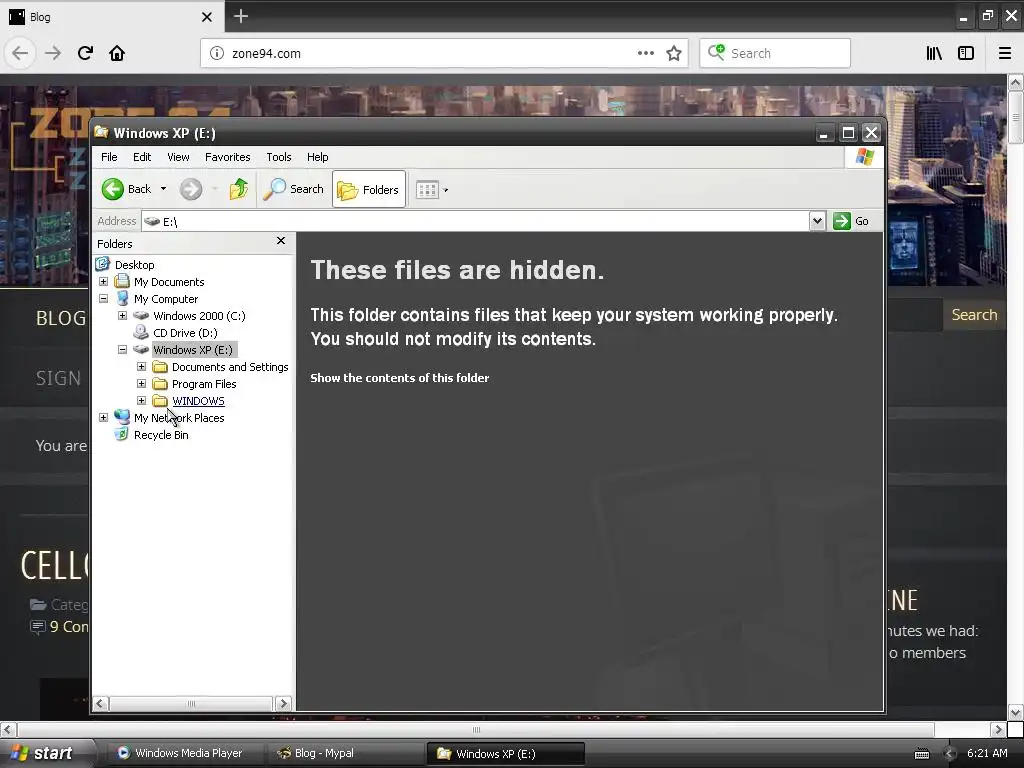This screenshot has height=768, width=1024.
Task: Click the Search button on the webpage
Action: coord(974,315)
